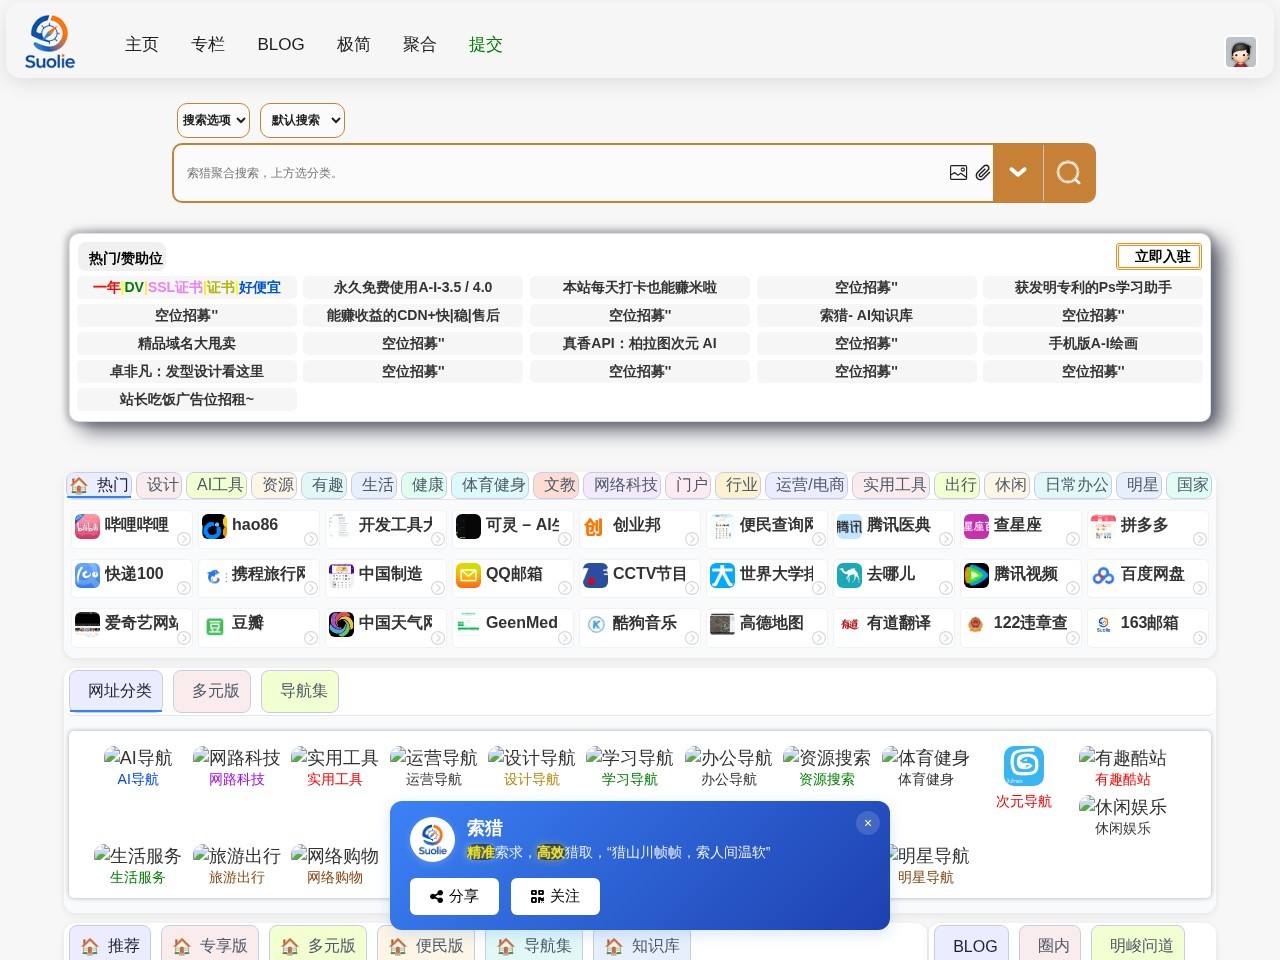Open the 默认搜索 dropdown
Viewport: 1280px width, 960px height.
(302, 120)
